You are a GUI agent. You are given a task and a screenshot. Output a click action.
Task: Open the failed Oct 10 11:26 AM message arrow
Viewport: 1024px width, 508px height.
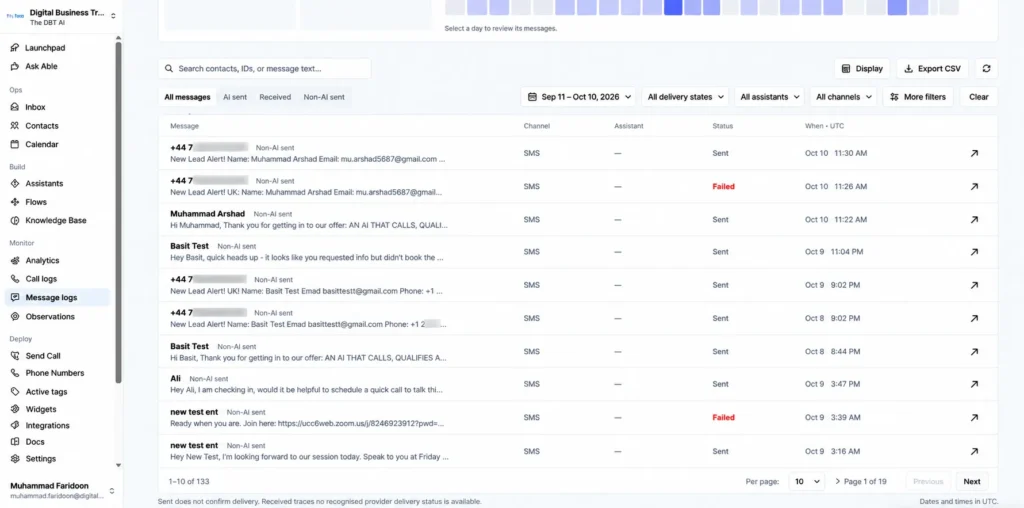click(x=974, y=187)
